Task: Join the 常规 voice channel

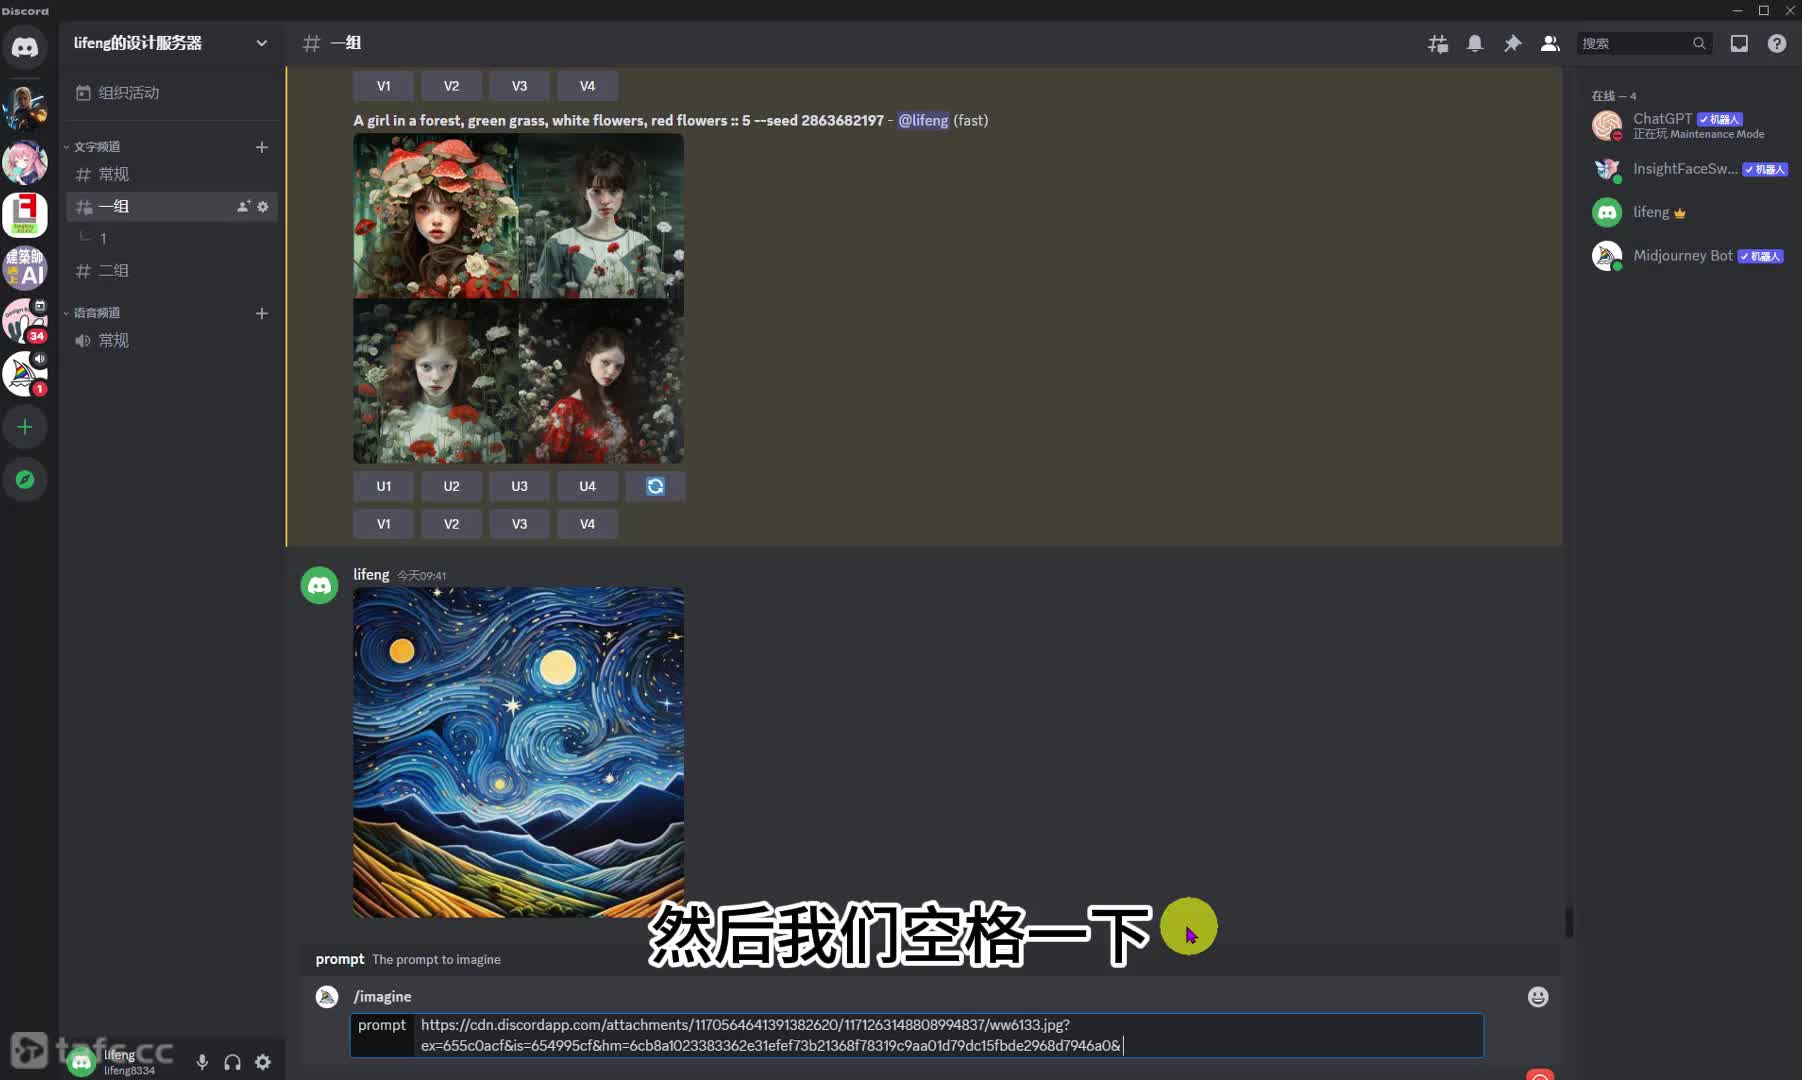Action: click(172, 340)
